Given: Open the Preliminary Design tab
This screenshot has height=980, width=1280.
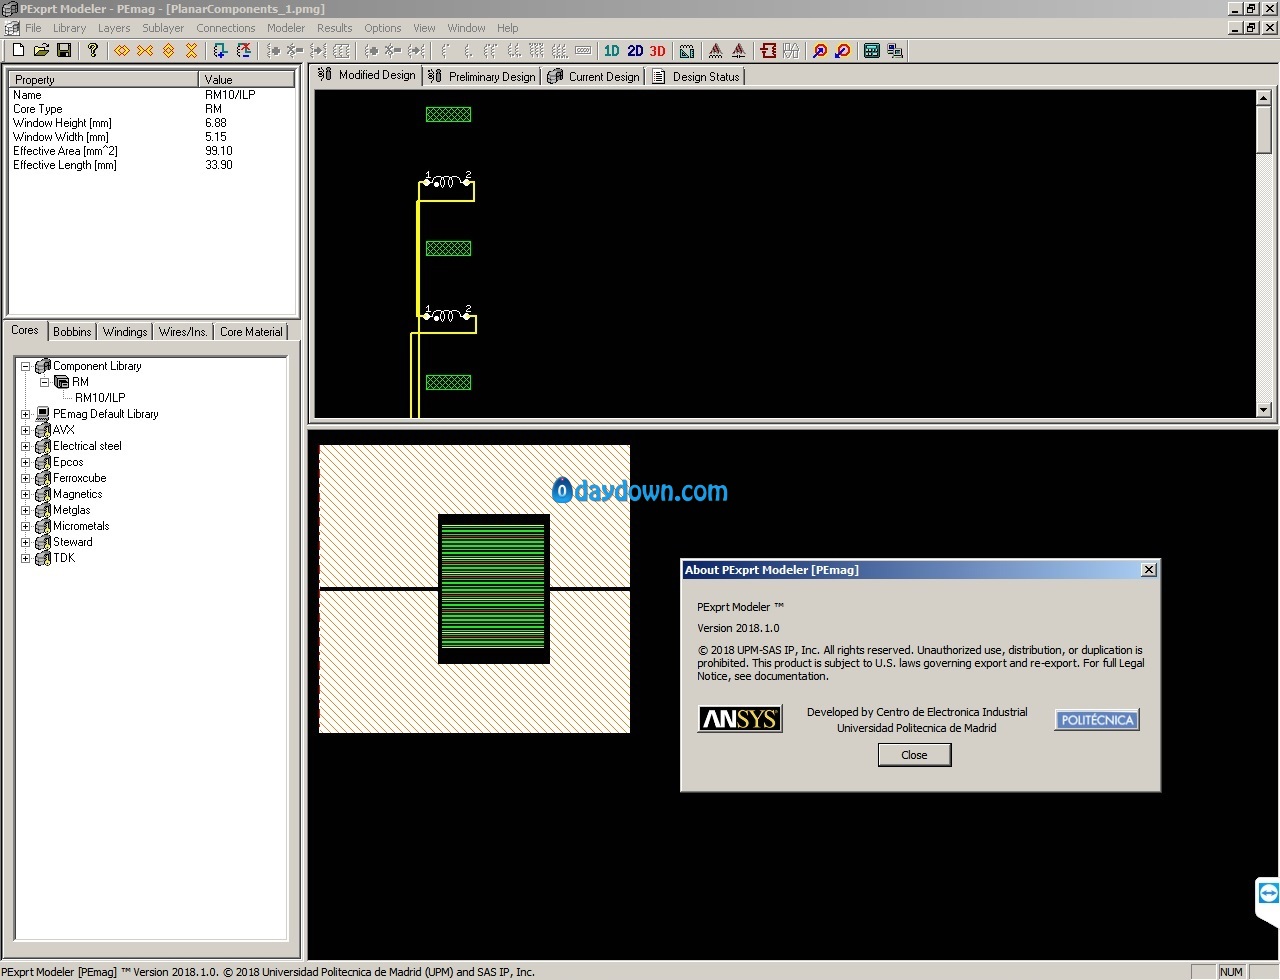Looking at the screenshot, I should (x=483, y=76).
